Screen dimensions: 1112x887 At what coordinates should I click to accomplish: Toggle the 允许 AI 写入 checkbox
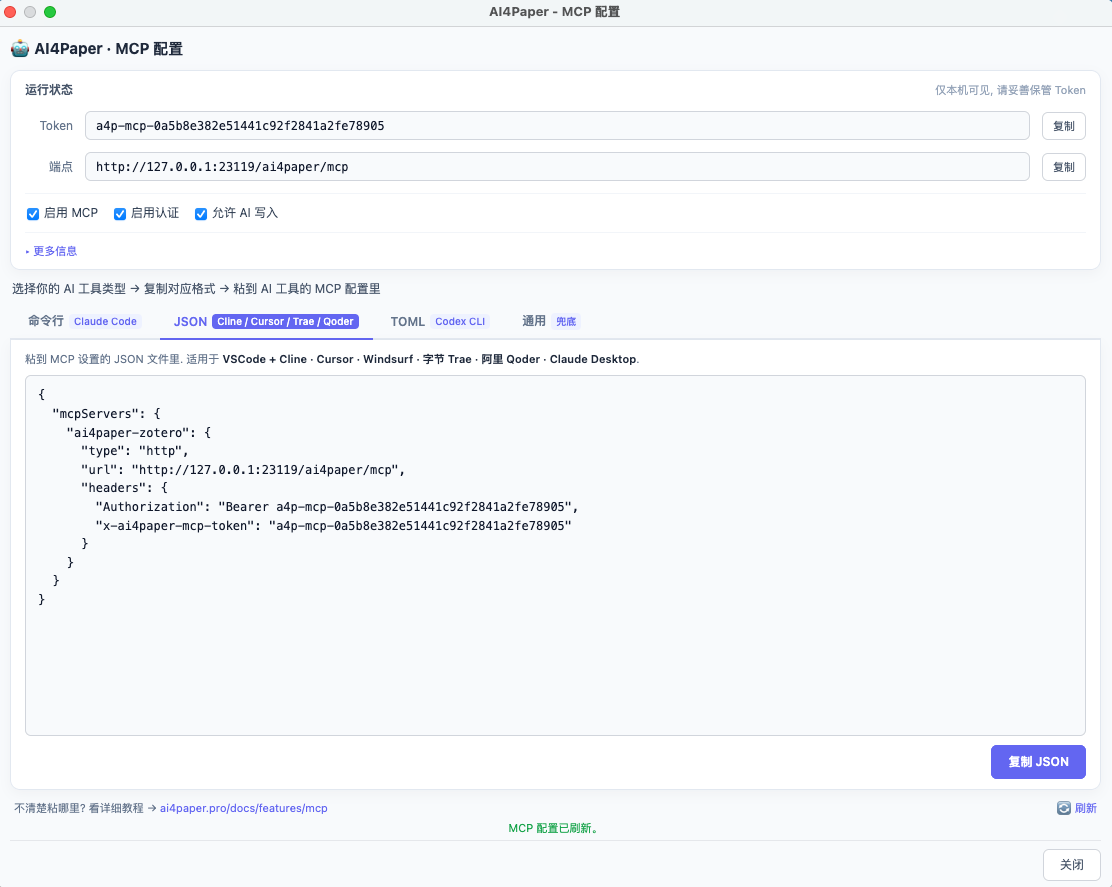click(x=201, y=214)
